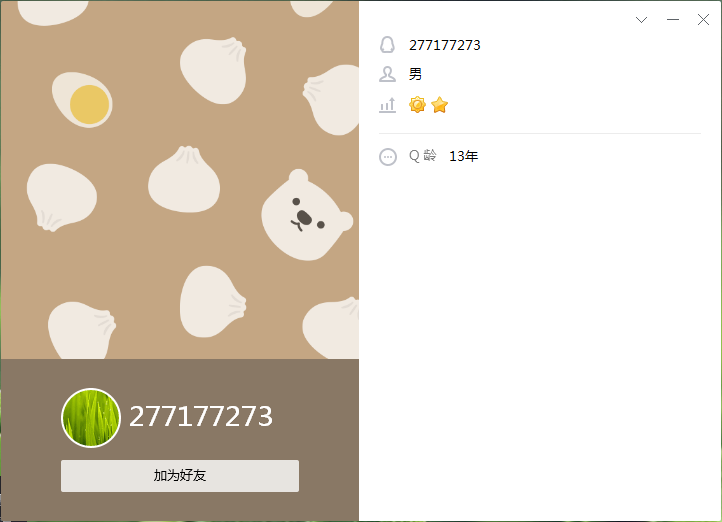Click the sun level badge
This screenshot has width=722, height=522.
pos(417,105)
